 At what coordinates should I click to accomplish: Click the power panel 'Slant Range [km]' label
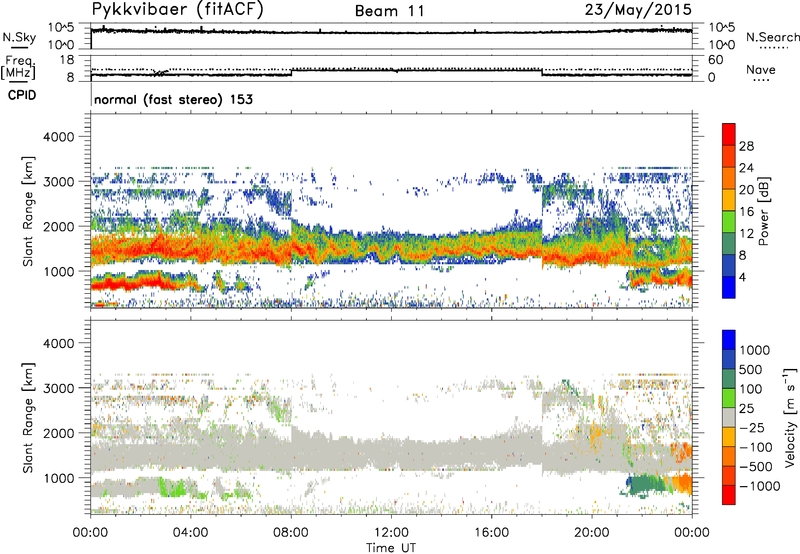(x=28, y=211)
